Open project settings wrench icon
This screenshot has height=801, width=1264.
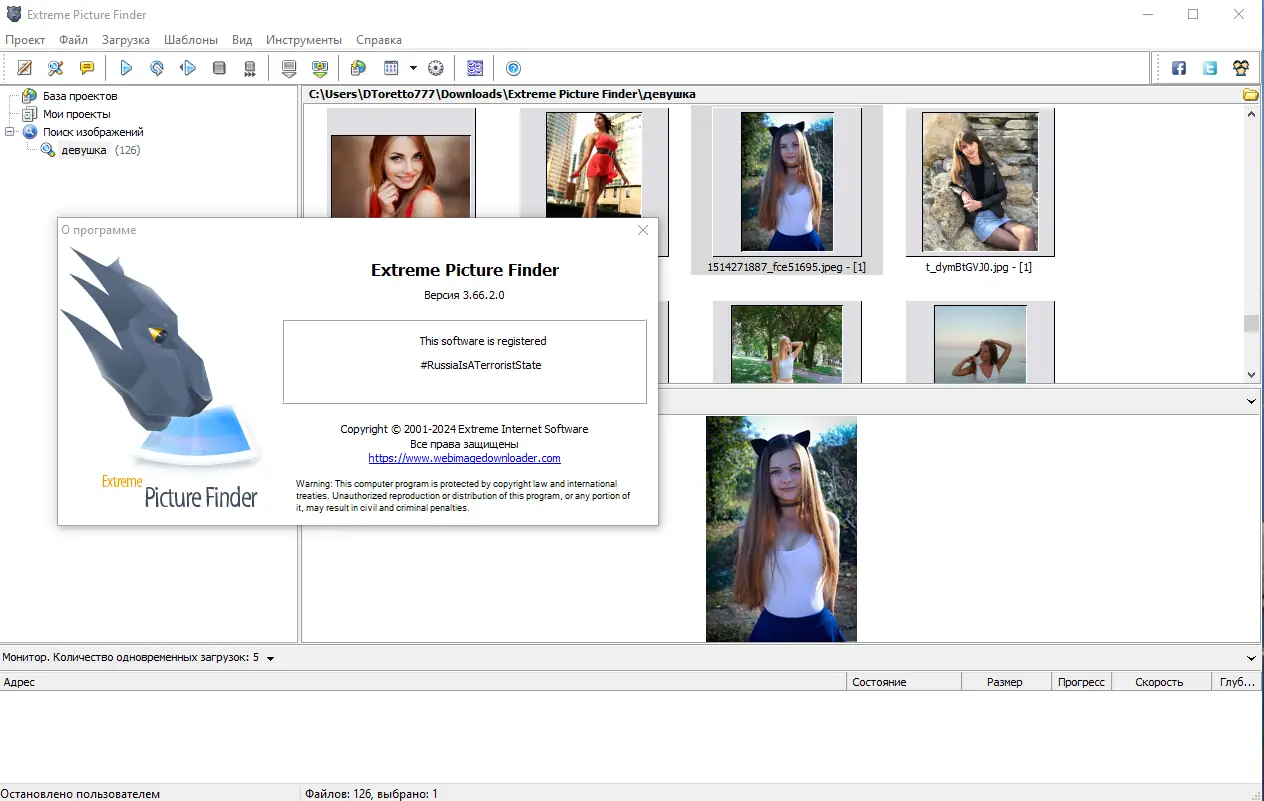tap(56, 68)
